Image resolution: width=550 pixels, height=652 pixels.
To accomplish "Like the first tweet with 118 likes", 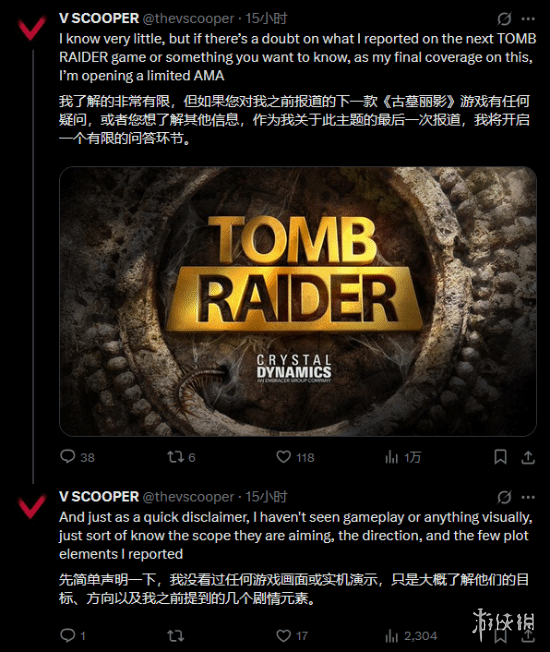I will 295,457.
